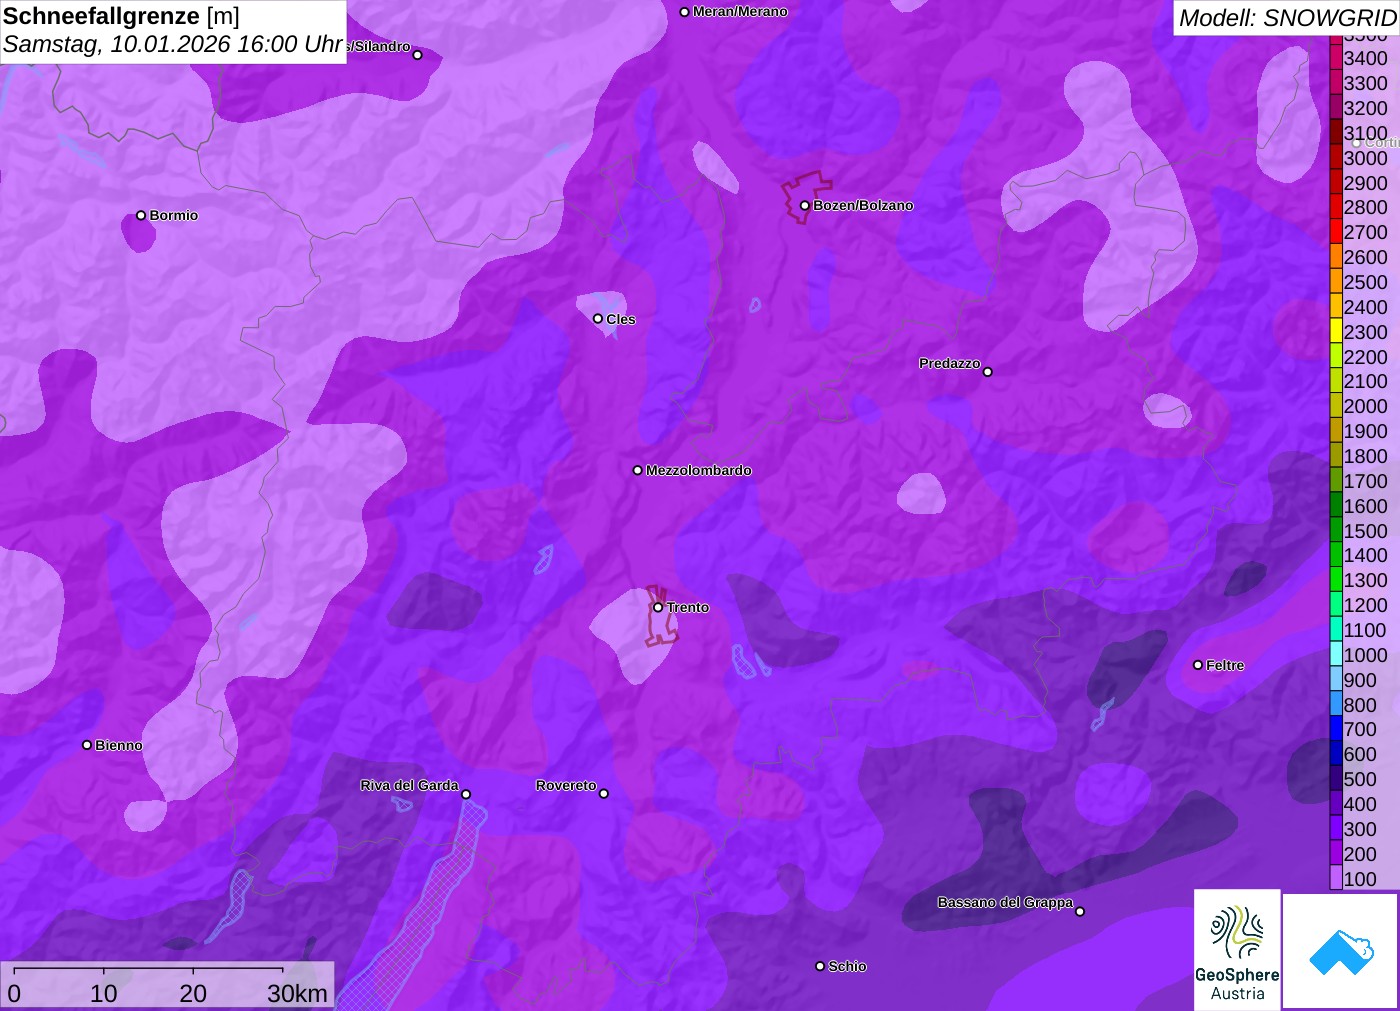
Task: Click the legend value '1100'
Action: click(1365, 630)
